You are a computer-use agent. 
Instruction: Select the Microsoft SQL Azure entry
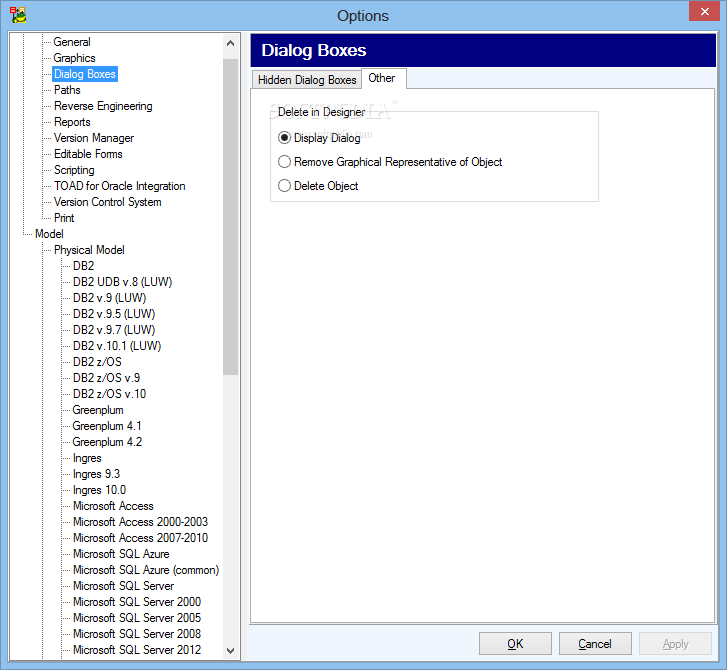pyautogui.click(x=121, y=554)
